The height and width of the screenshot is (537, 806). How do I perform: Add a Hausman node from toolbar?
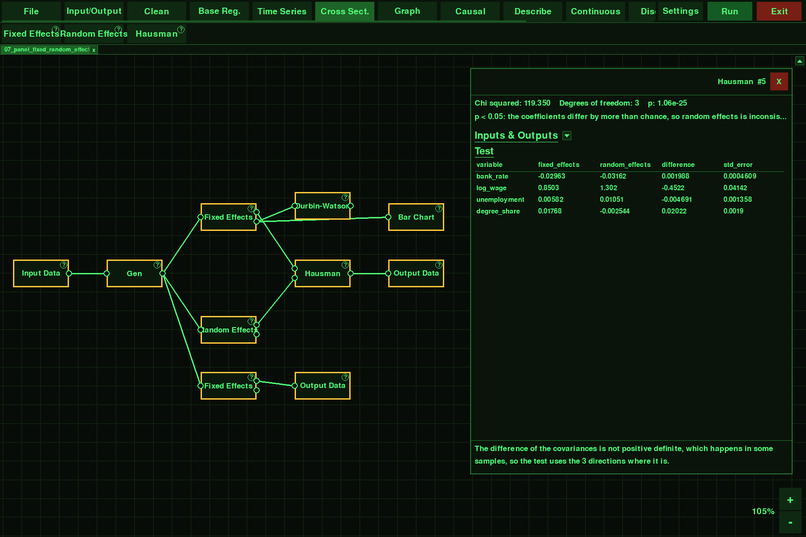[x=156, y=34]
